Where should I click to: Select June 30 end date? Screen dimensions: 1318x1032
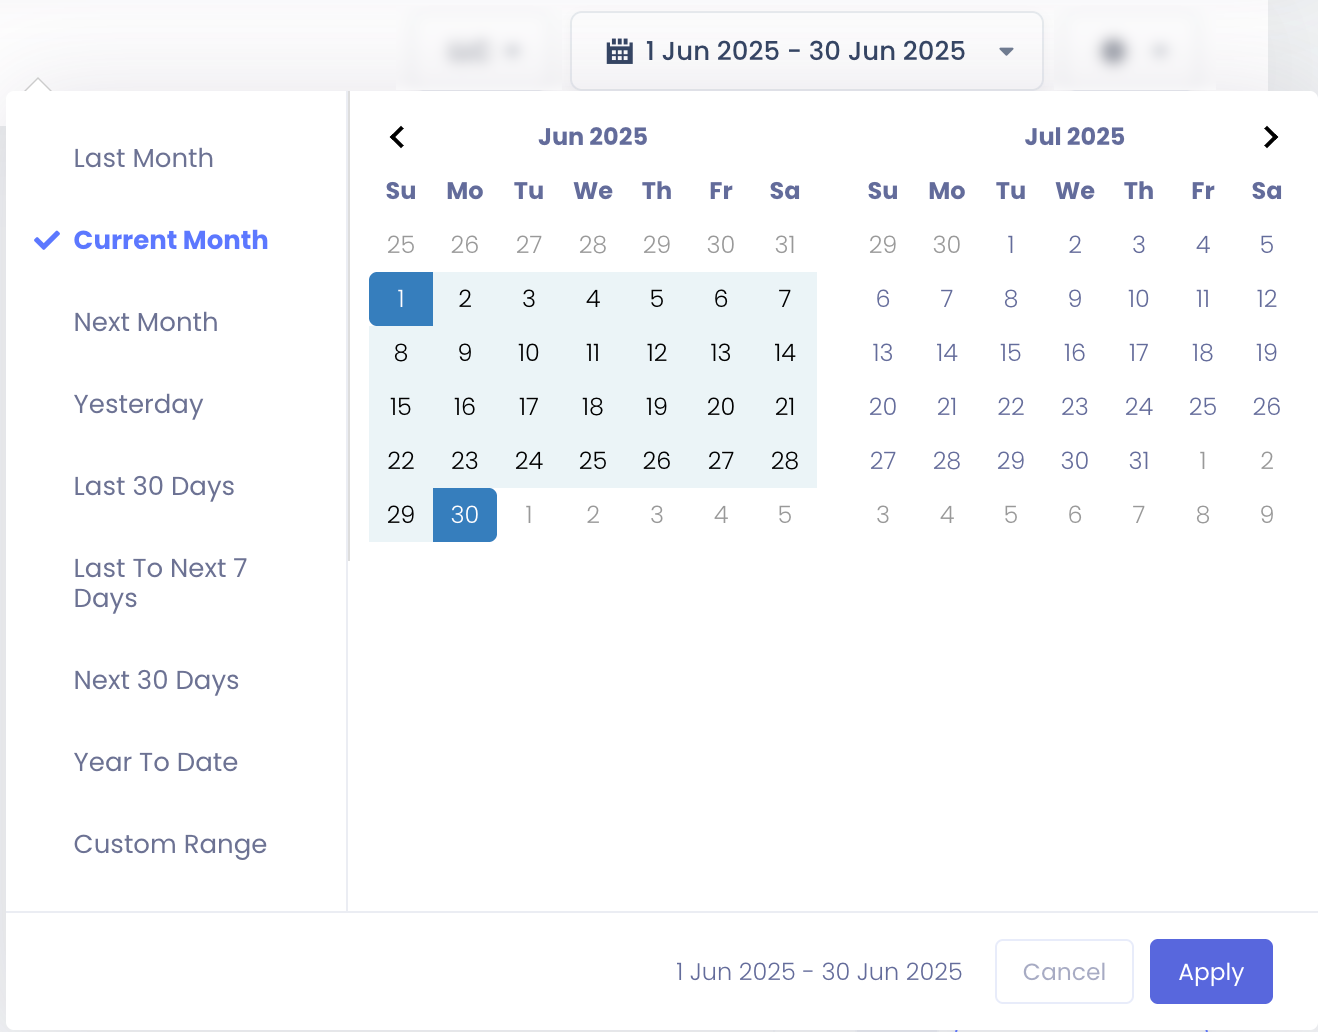[465, 515]
